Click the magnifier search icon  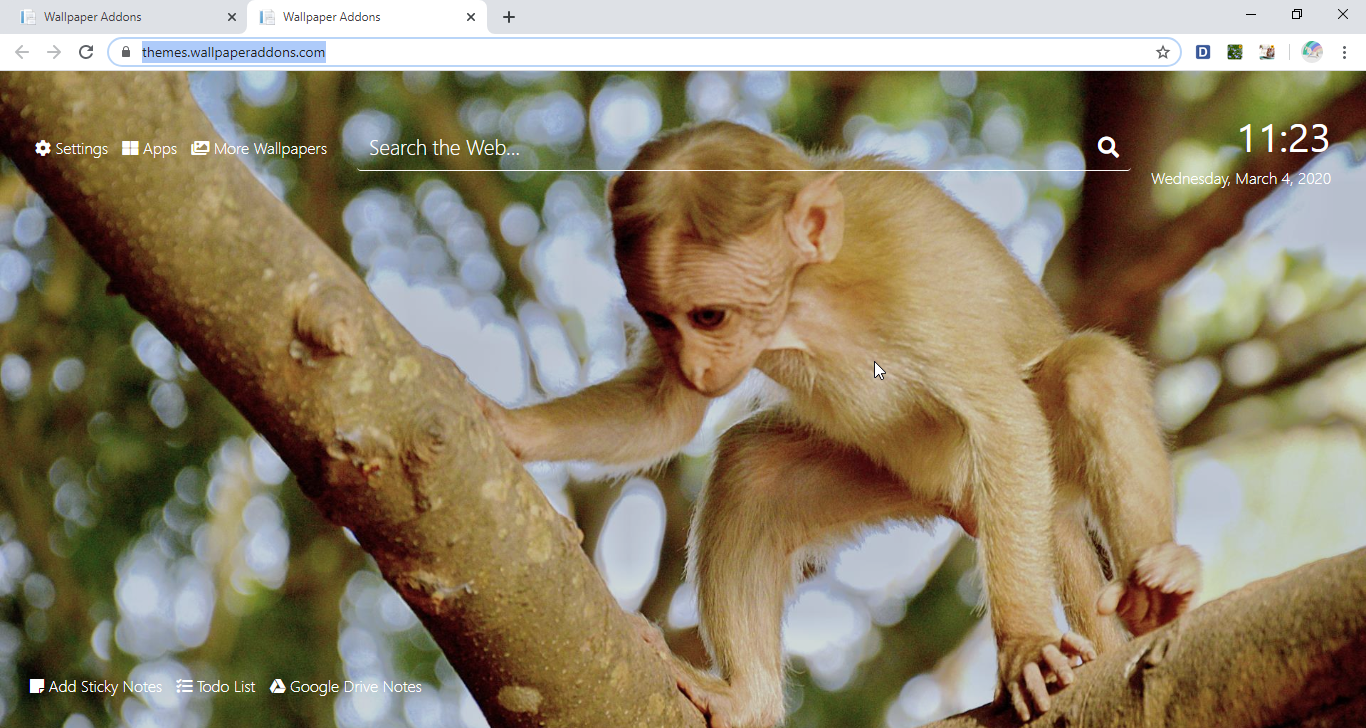point(1108,147)
